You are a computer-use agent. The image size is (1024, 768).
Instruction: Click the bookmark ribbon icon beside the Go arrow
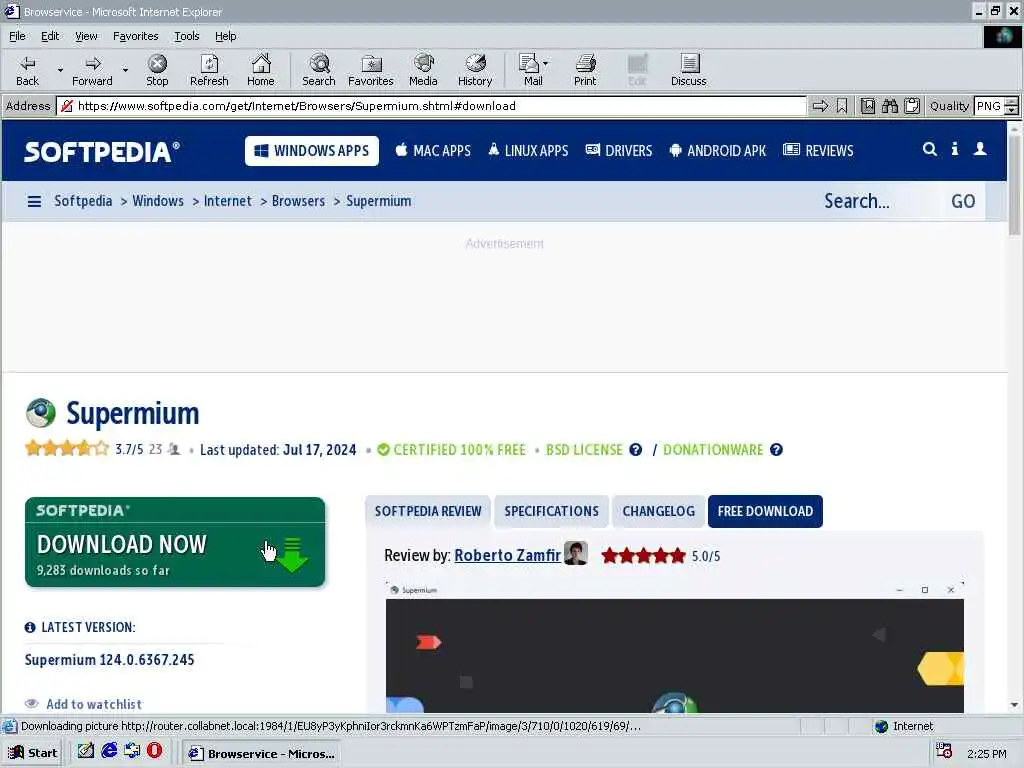point(842,106)
